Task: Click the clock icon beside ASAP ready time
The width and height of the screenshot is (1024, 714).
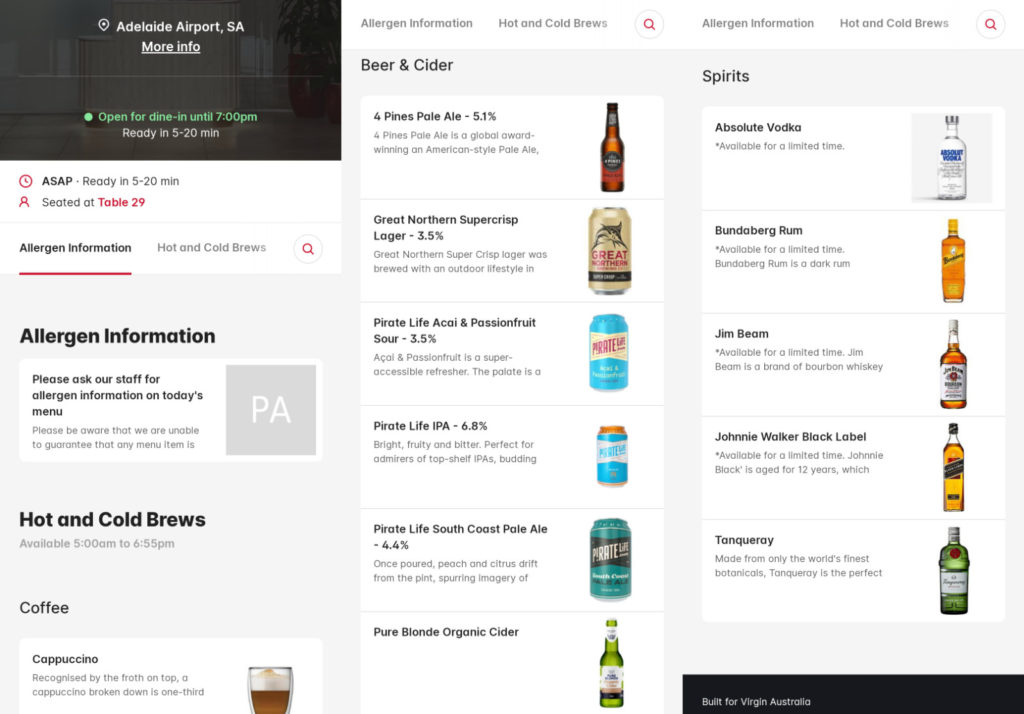Action: (25, 180)
